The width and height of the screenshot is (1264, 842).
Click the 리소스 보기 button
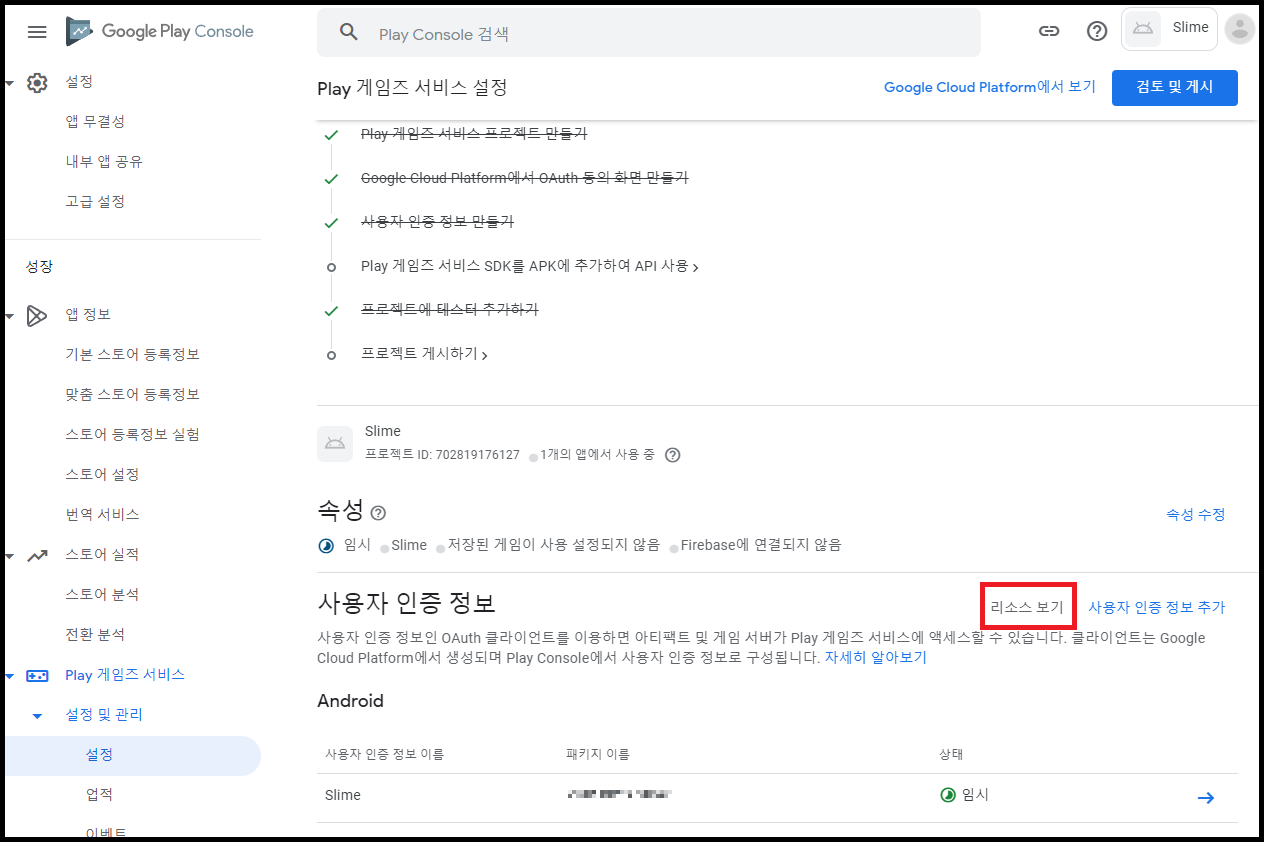[1027, 607]
